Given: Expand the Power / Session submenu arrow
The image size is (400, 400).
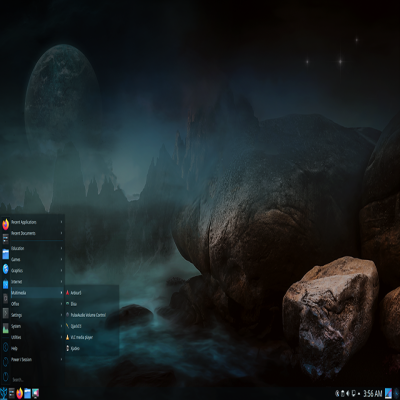Looking at the screenshot, I should (62, 360).
